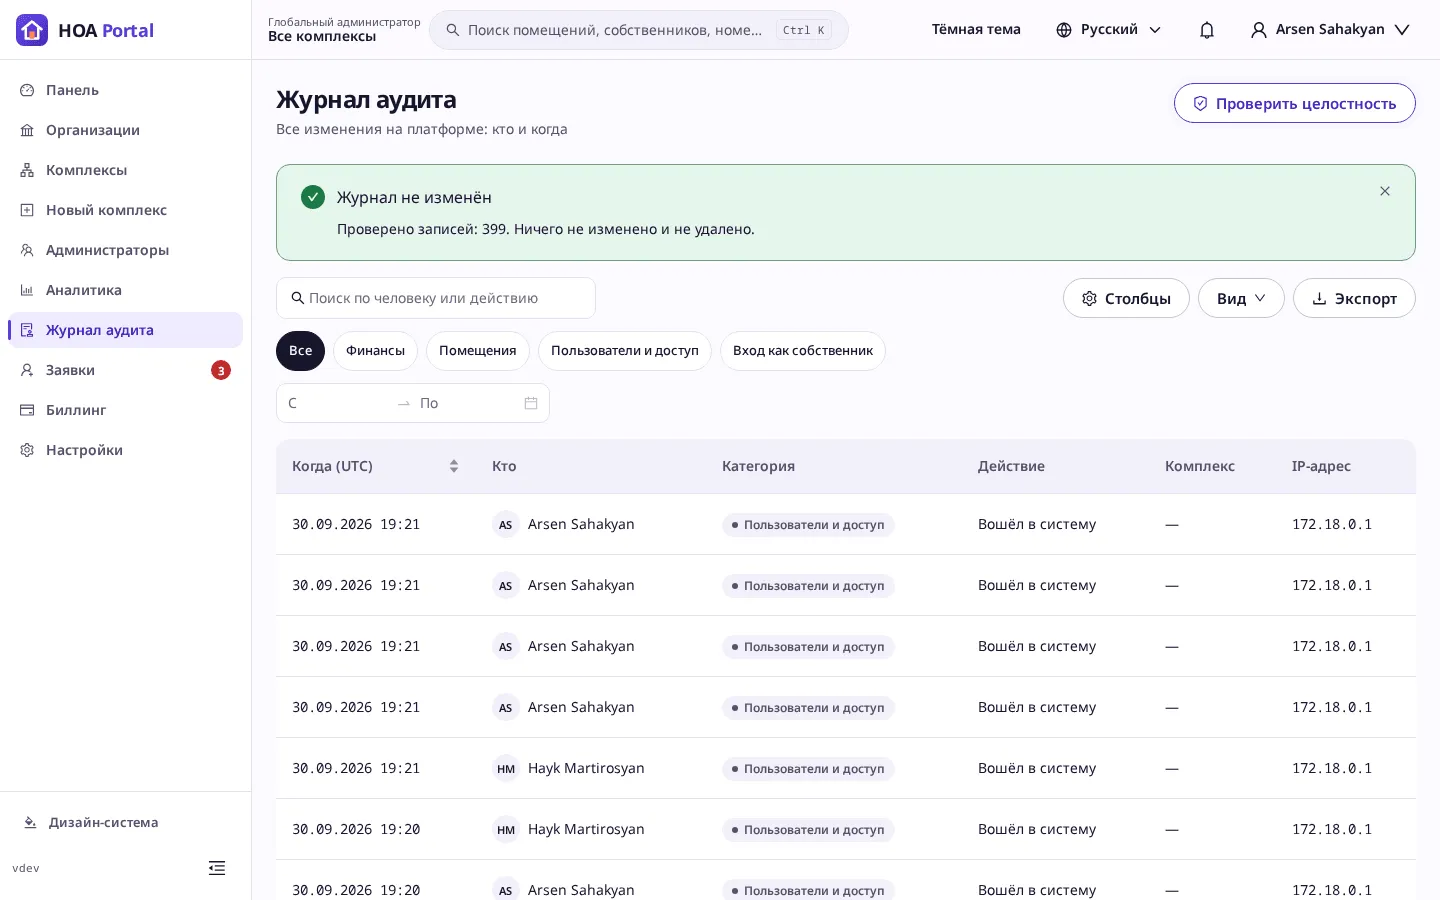Open notifications bell
1440x900 pixels.
1207,30
